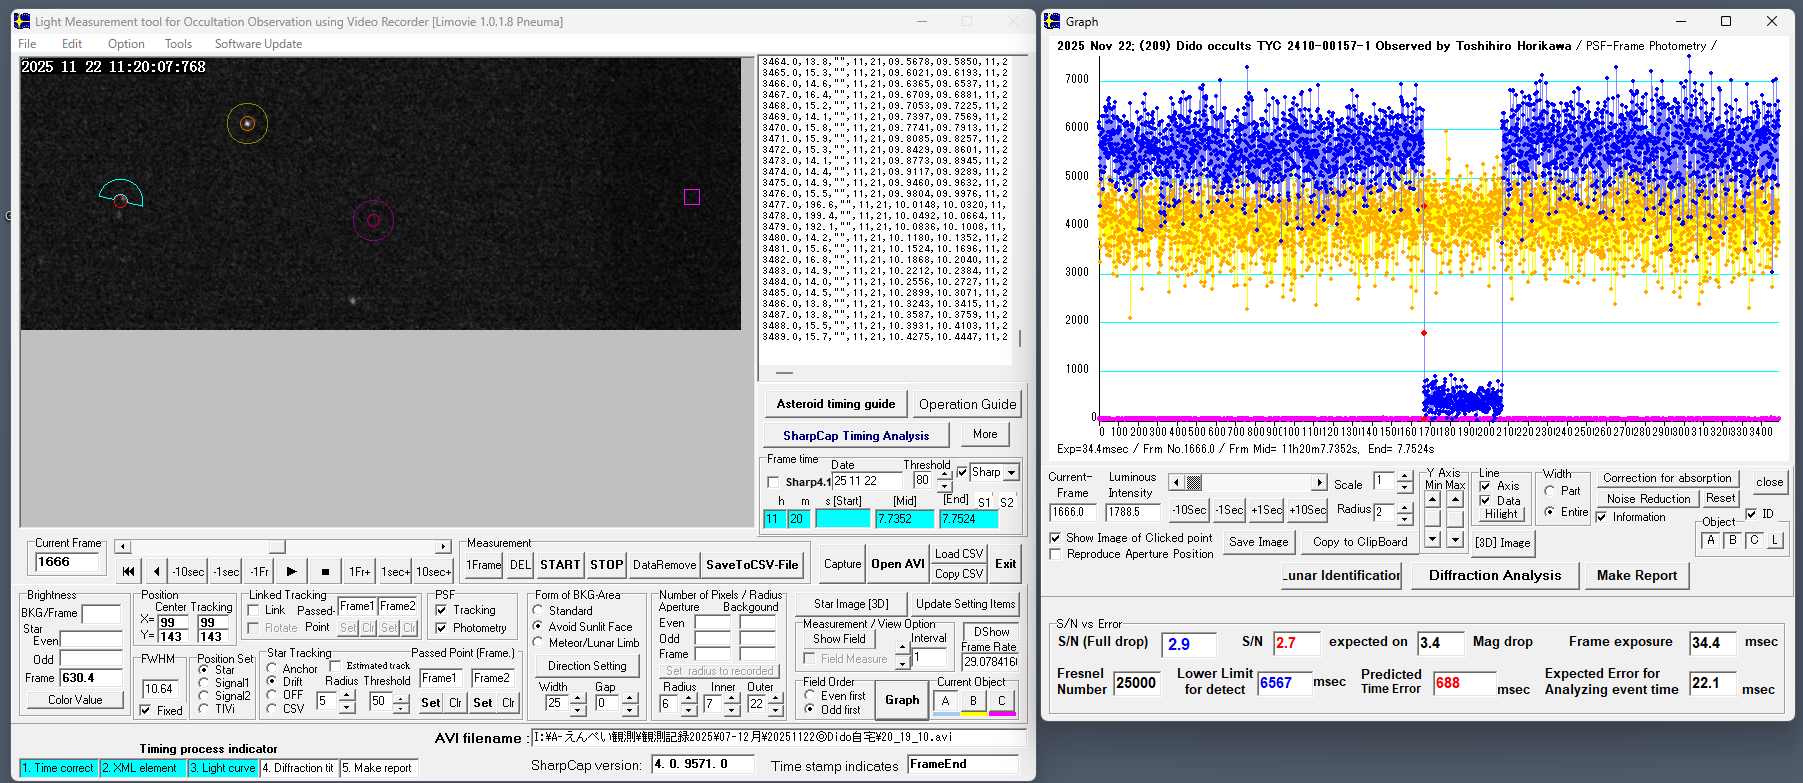This screenshot has width=1803, height=783.
Task: Open the Tools menu
Action: click(x=178, y=44)
